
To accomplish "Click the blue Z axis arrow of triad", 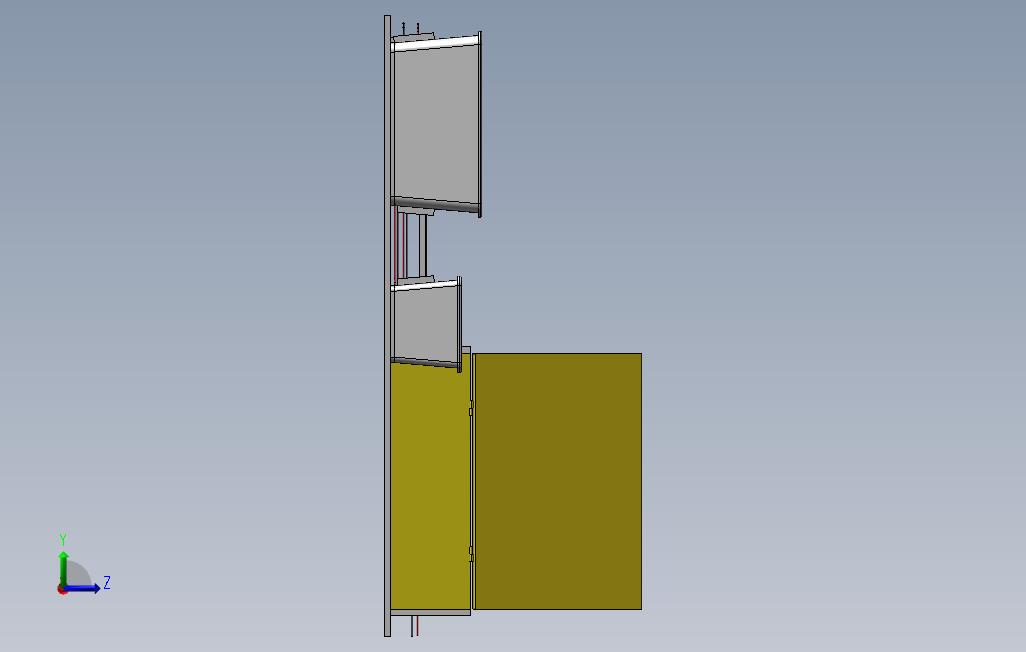I will click(82, 589).
